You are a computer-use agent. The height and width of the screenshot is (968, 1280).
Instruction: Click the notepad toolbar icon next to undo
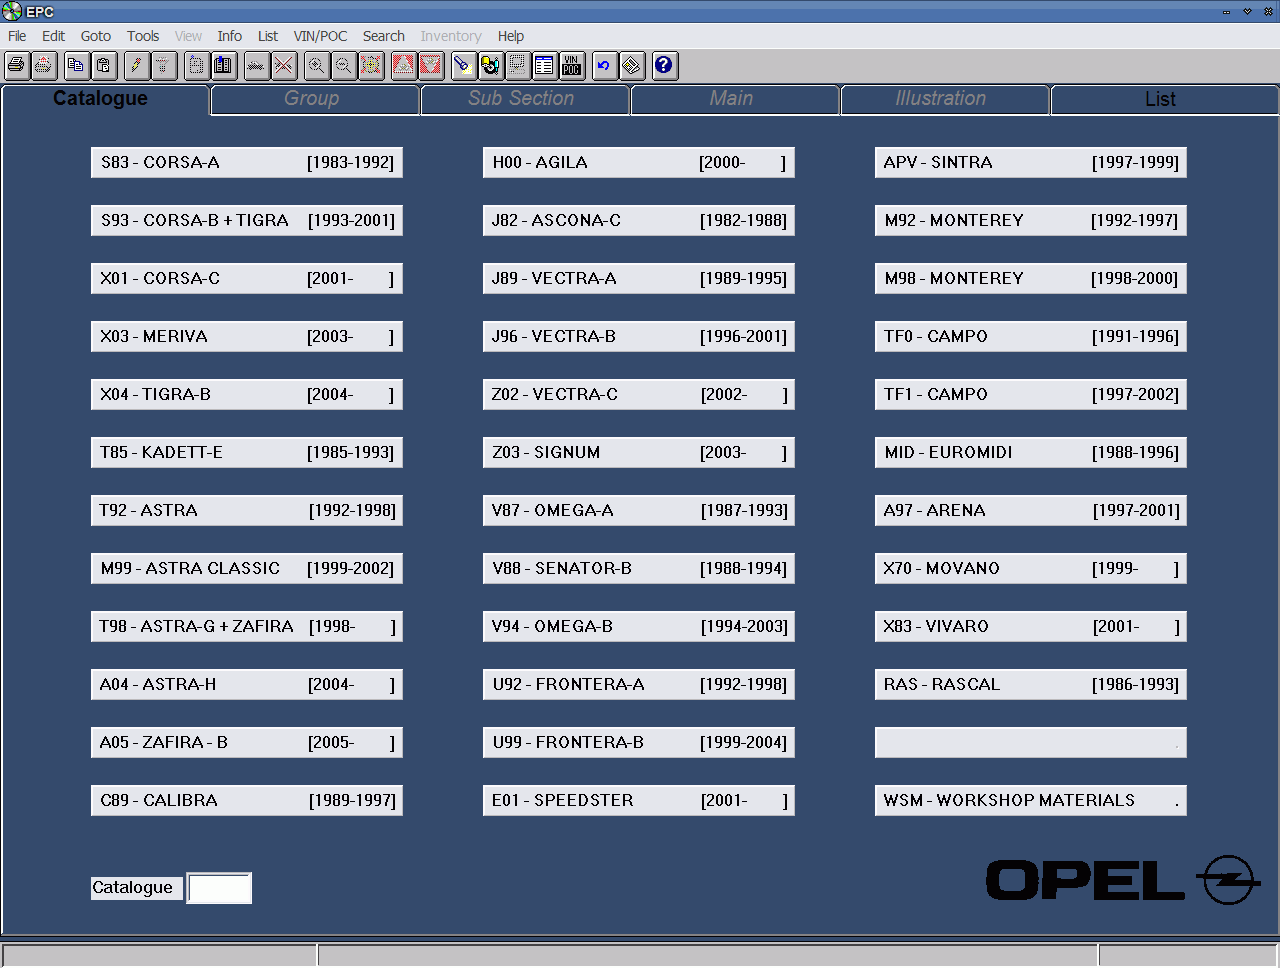click(631, 66)
